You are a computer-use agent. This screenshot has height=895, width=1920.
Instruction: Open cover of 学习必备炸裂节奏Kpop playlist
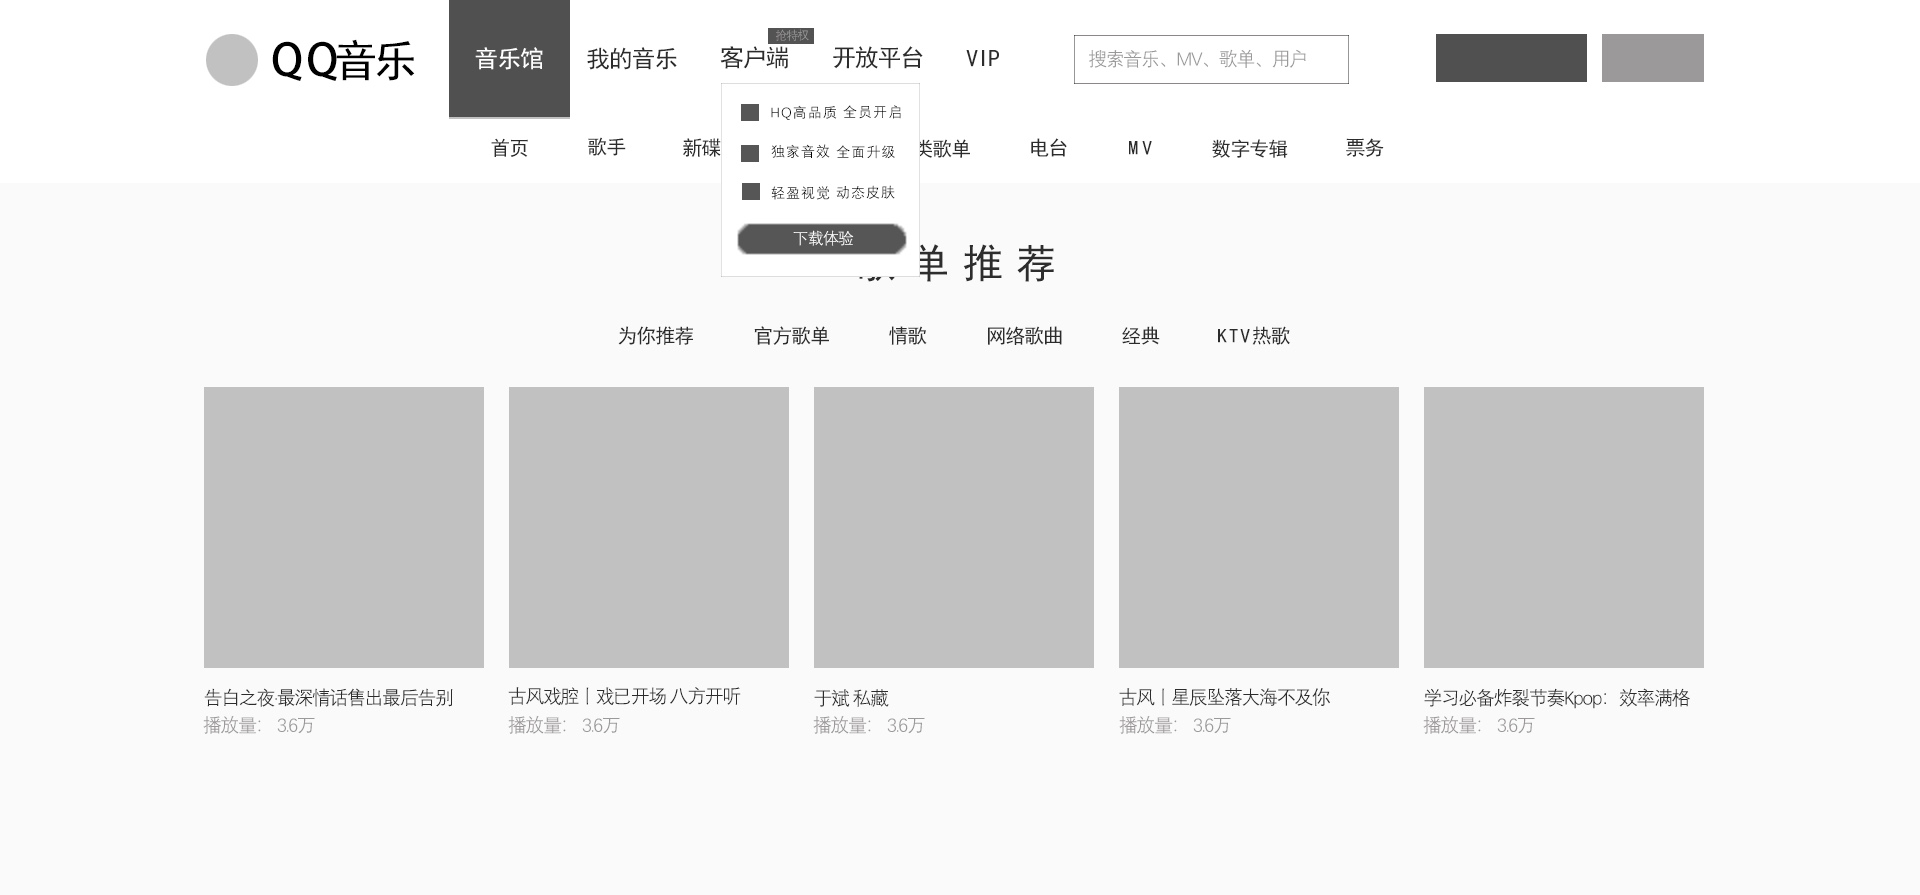point(1564,527)
